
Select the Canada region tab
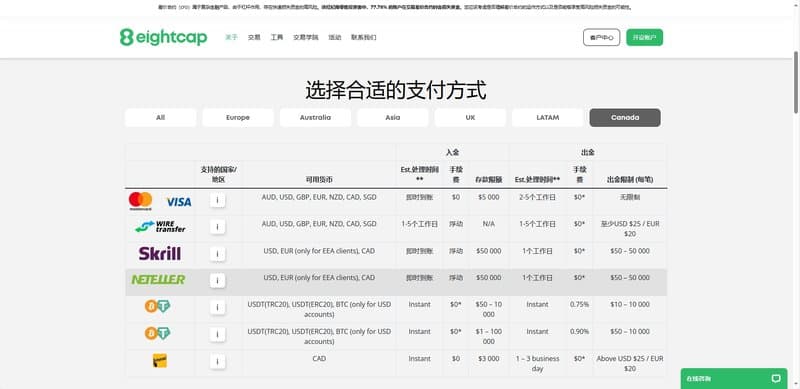[625, 117]
